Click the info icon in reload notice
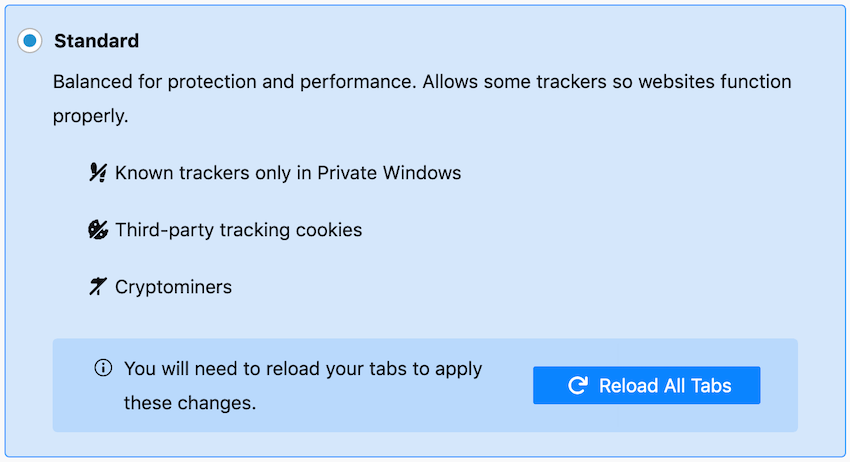The image size is (850, 462). coord(102,368)
